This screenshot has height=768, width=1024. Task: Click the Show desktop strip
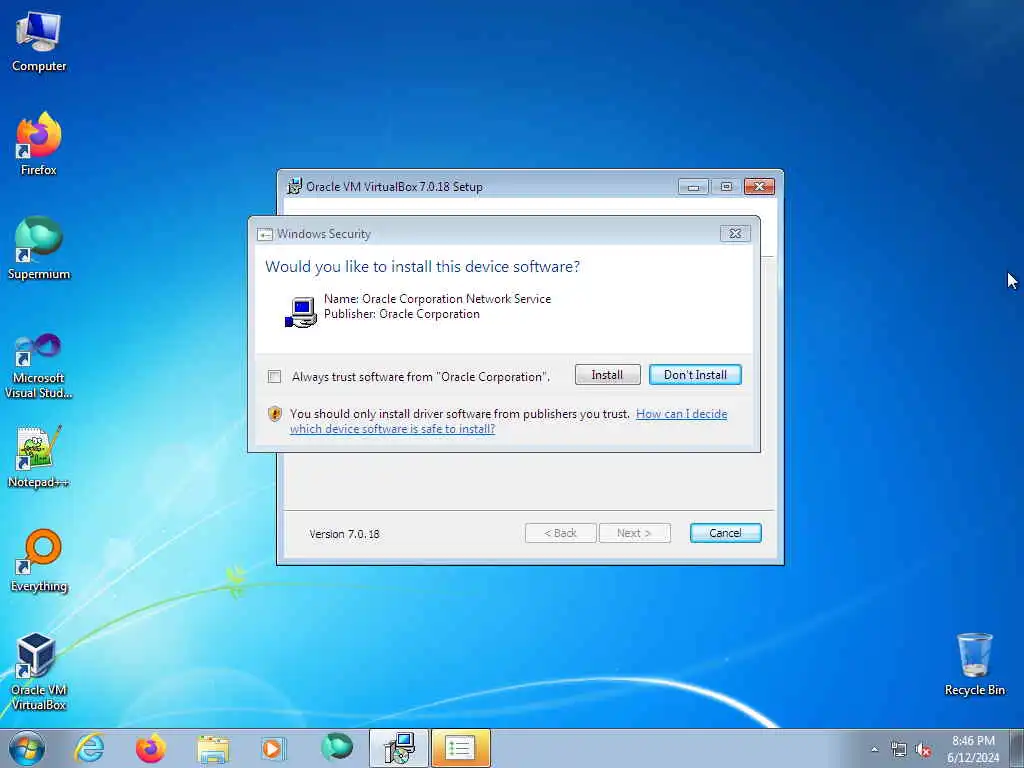click(1017, 748)
